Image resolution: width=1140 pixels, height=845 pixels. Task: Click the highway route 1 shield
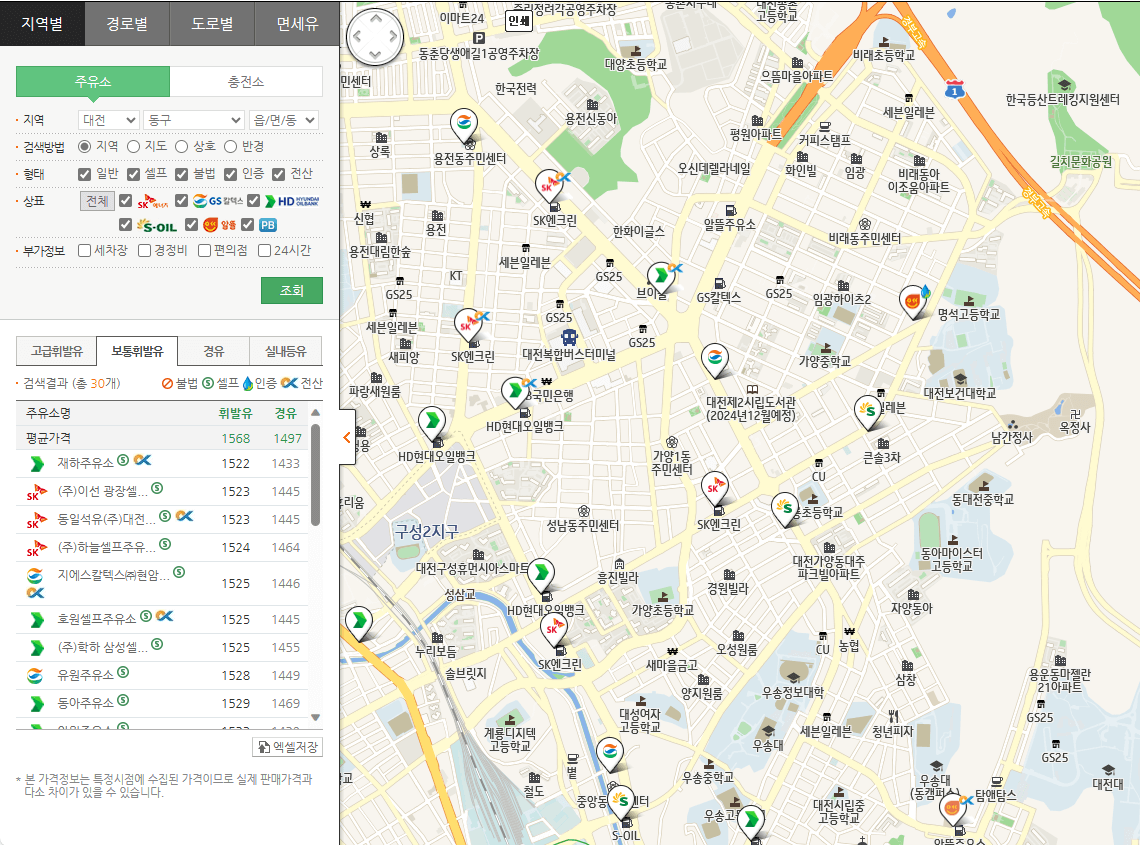[x=955, y=90]
